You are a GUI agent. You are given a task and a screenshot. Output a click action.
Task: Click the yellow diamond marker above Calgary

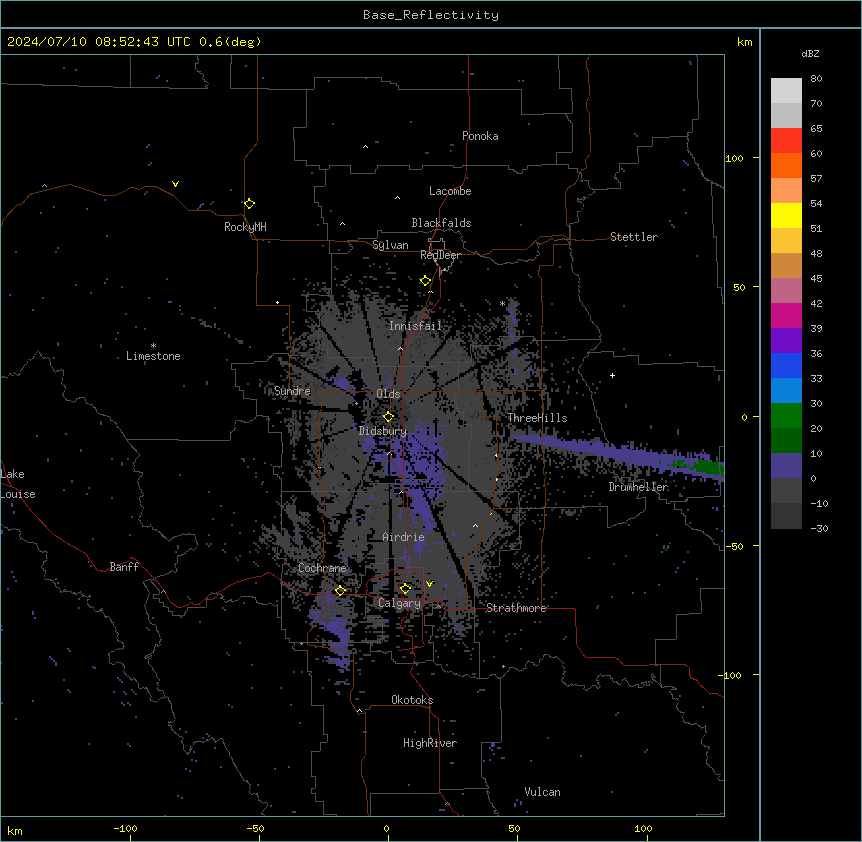[405, 589]
